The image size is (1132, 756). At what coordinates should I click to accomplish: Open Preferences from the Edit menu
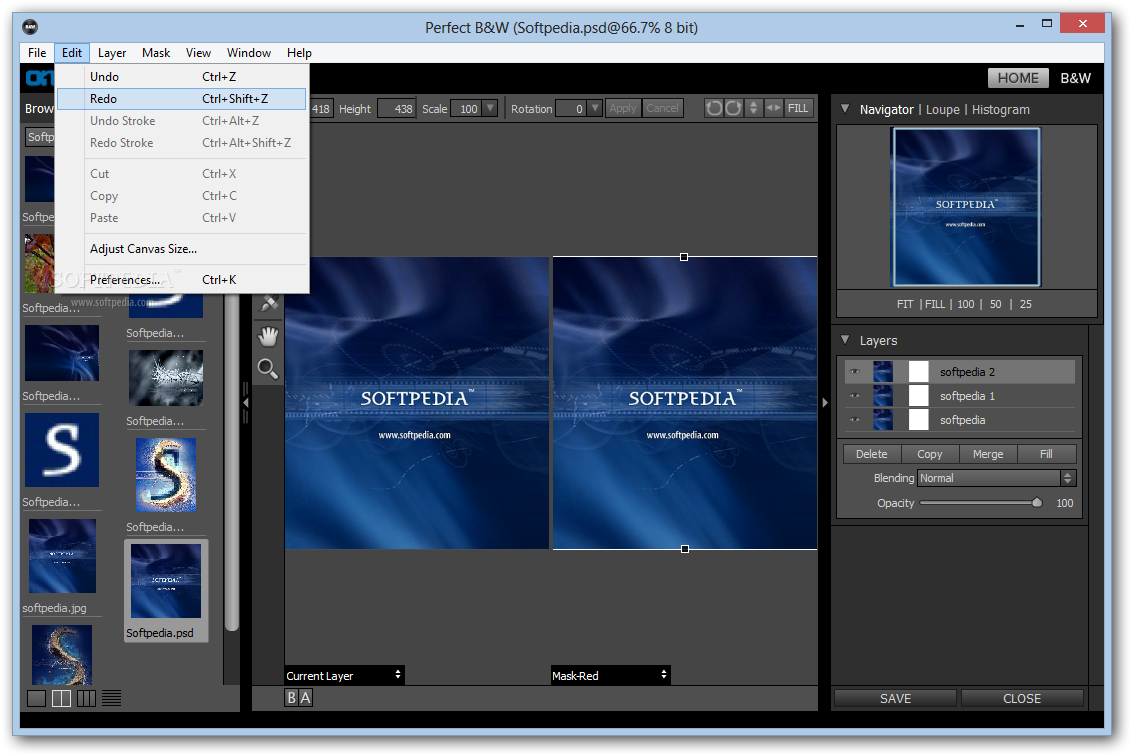point(182,280)
